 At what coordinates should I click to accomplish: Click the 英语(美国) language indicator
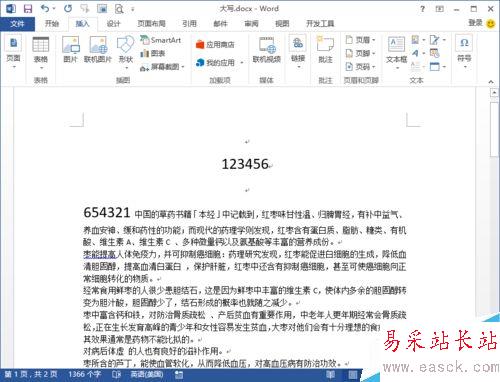pyautogui.click(x=147, y=375)
